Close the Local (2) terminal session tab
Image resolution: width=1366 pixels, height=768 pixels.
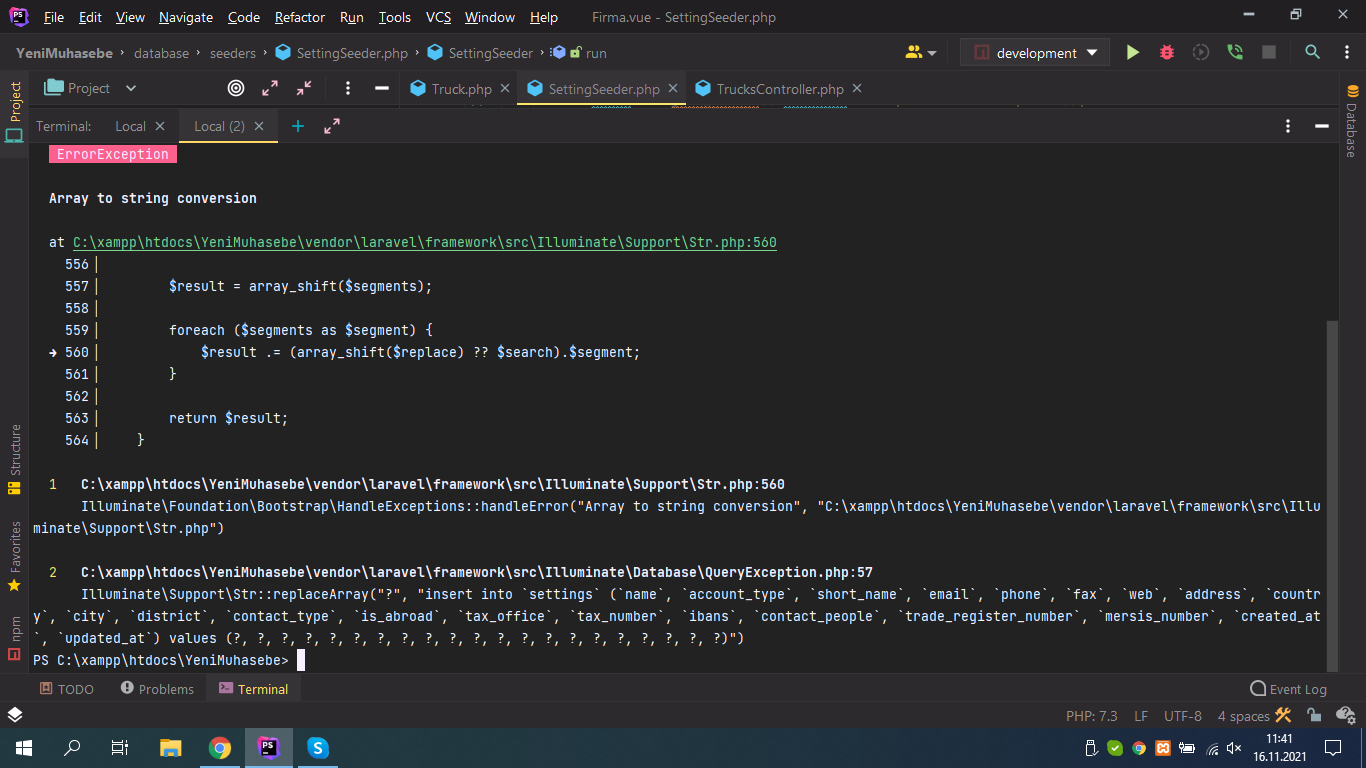point(259,126)
